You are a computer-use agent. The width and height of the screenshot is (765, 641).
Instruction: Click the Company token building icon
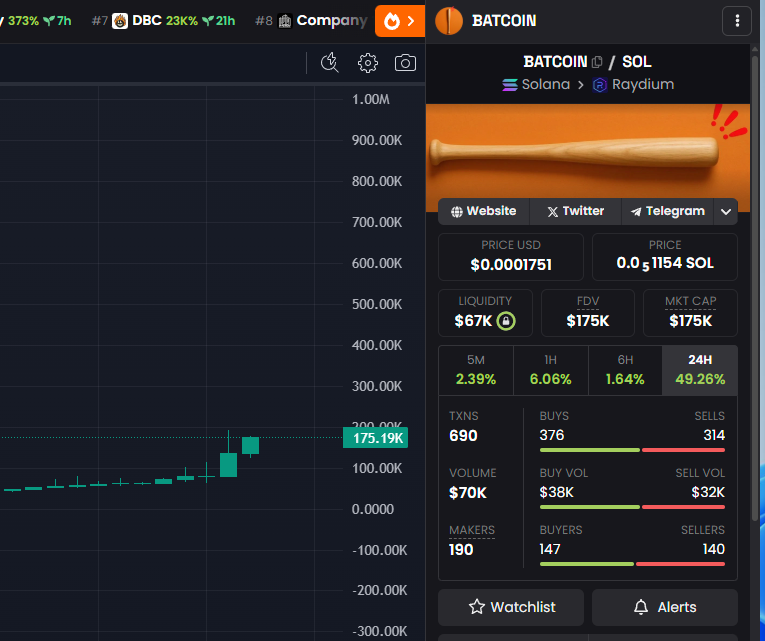pyautogui.click(x=285, y=21)
